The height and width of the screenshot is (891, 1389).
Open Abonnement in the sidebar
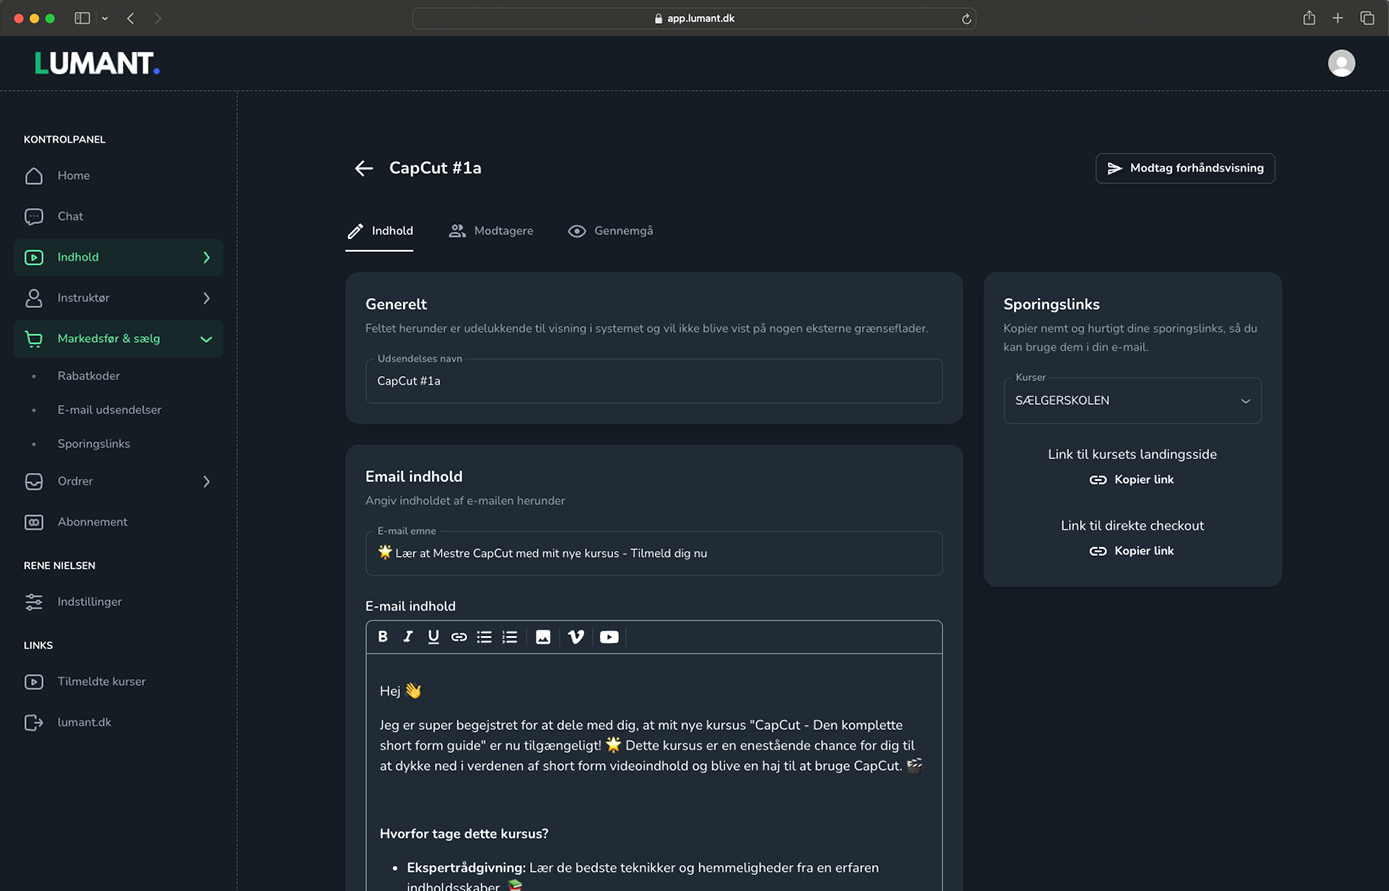point(118,522)
